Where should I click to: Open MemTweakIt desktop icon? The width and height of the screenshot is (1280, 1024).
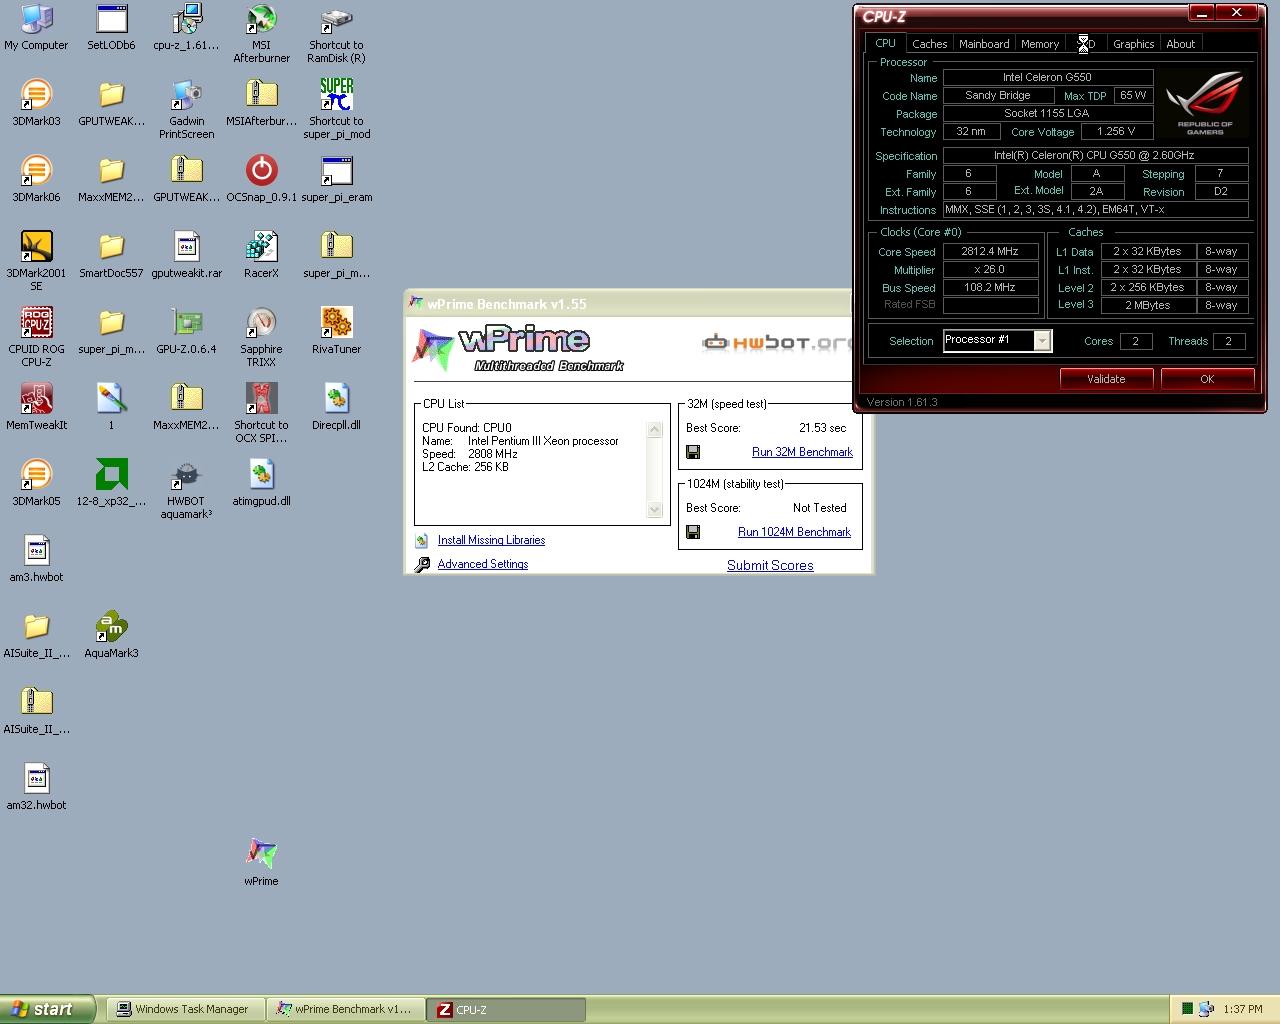click(x=36, y=408)
